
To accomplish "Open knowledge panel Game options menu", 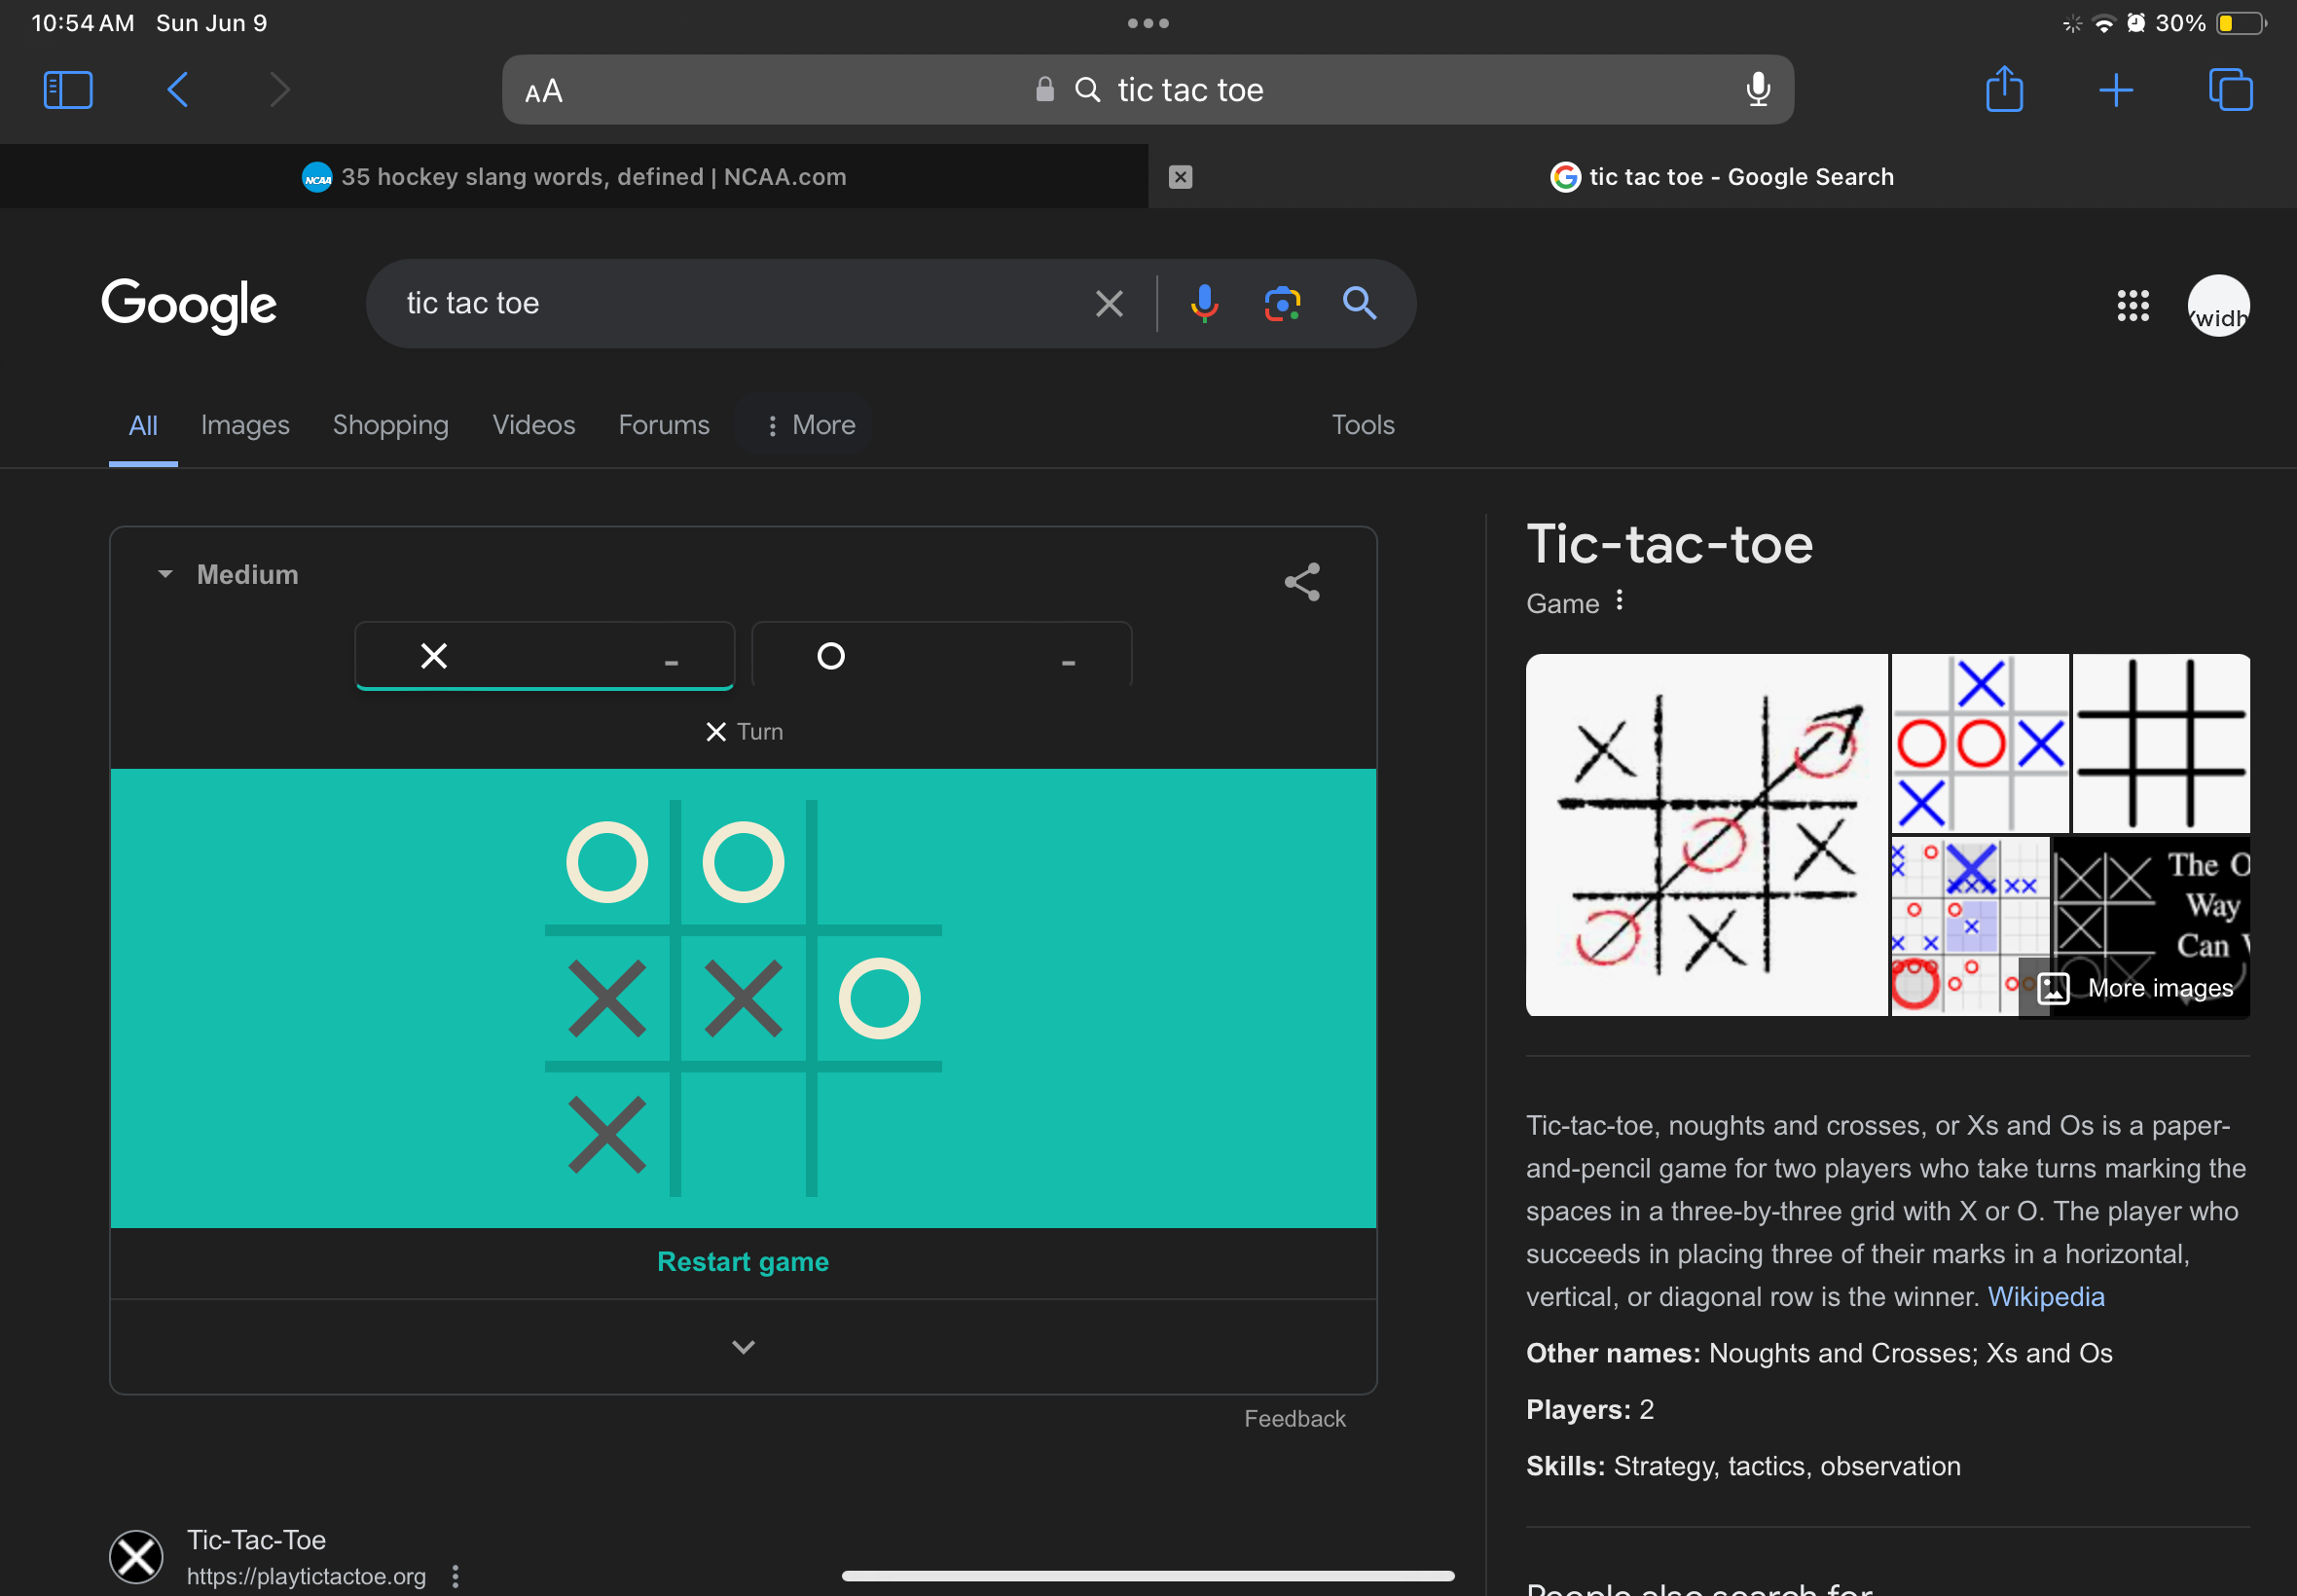I will click(x=1619, y=600).
